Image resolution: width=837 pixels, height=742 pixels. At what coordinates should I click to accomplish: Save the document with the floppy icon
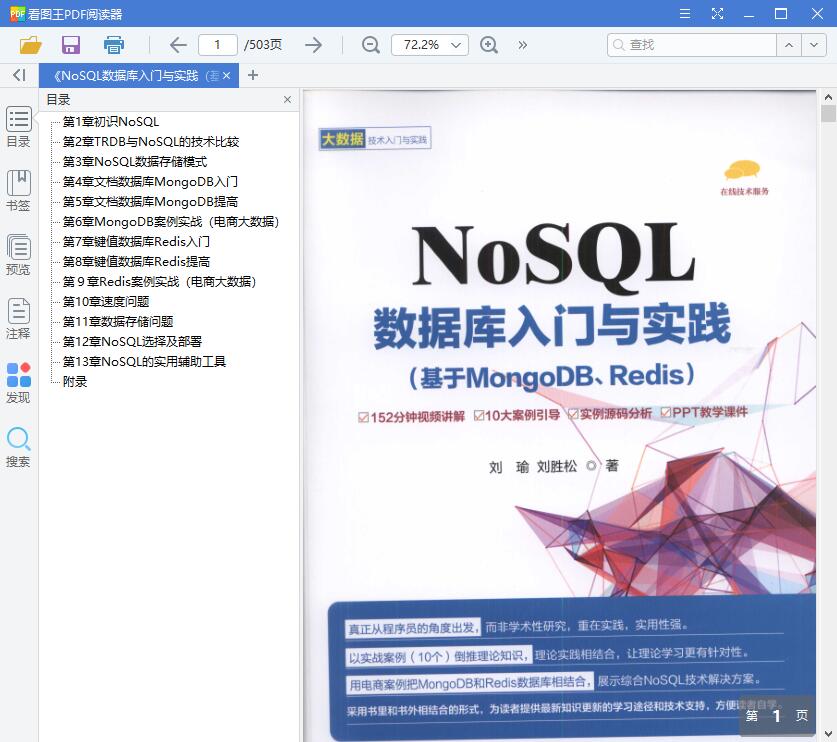click(71, 45)
